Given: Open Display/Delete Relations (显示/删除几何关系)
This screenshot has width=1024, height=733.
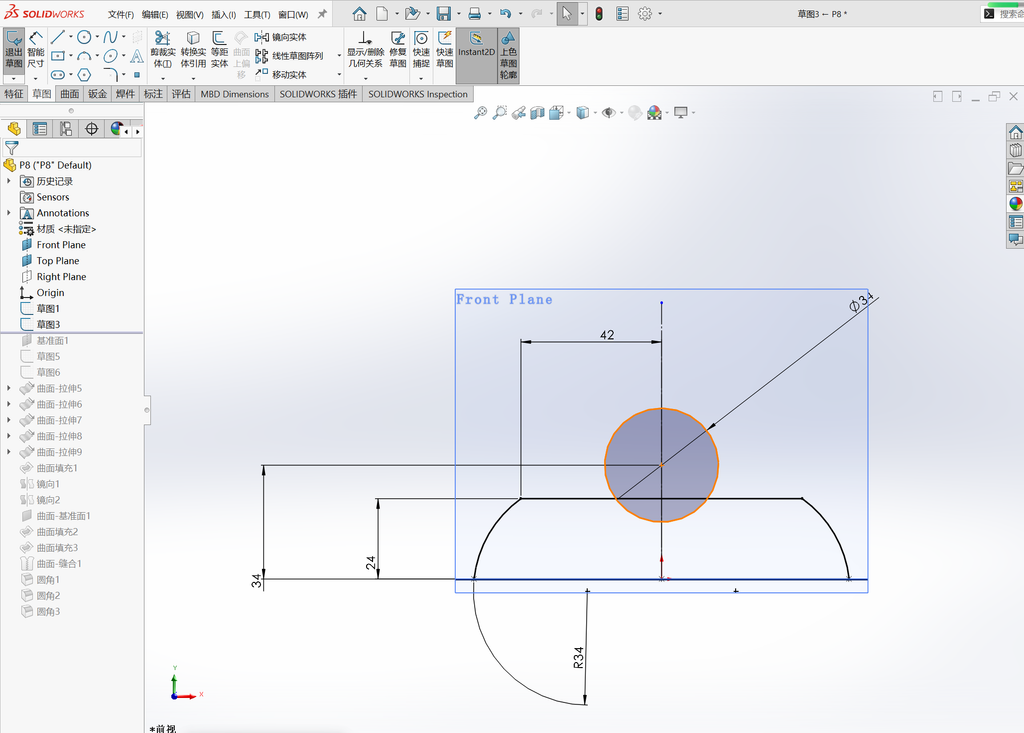Looking at the screenshot, I should point(365,50).
